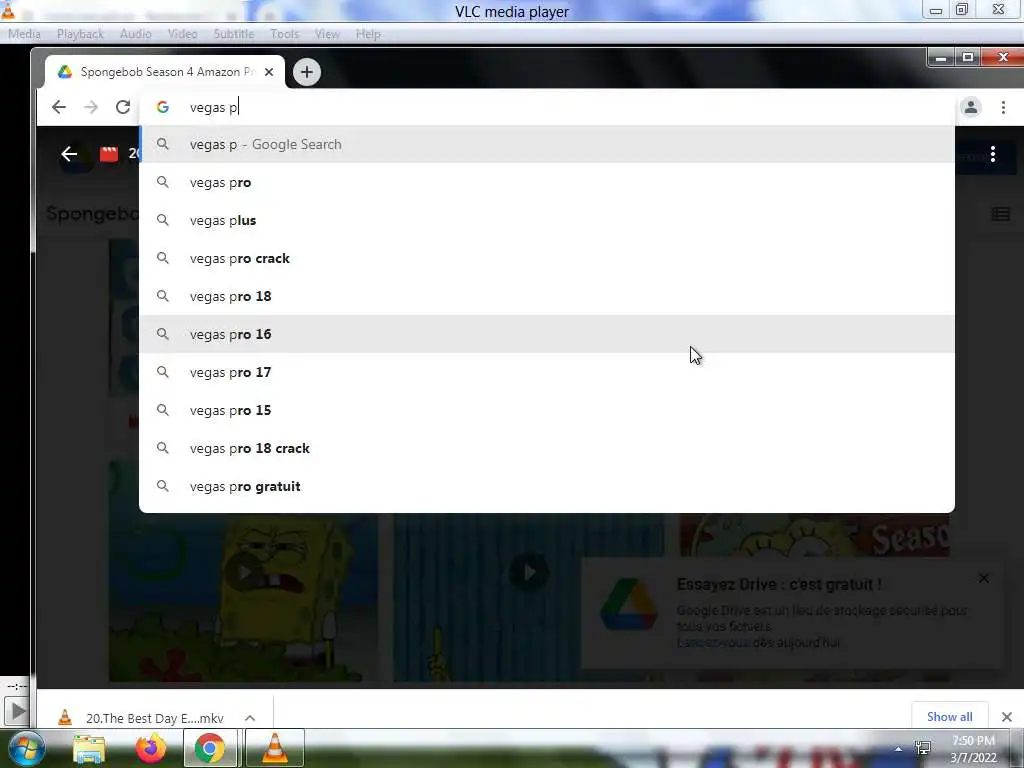This screenshot has width=1024, height=768.
Task: Select the Spongebob Season 4 Chrome tab
Action: tap(163, 72)
